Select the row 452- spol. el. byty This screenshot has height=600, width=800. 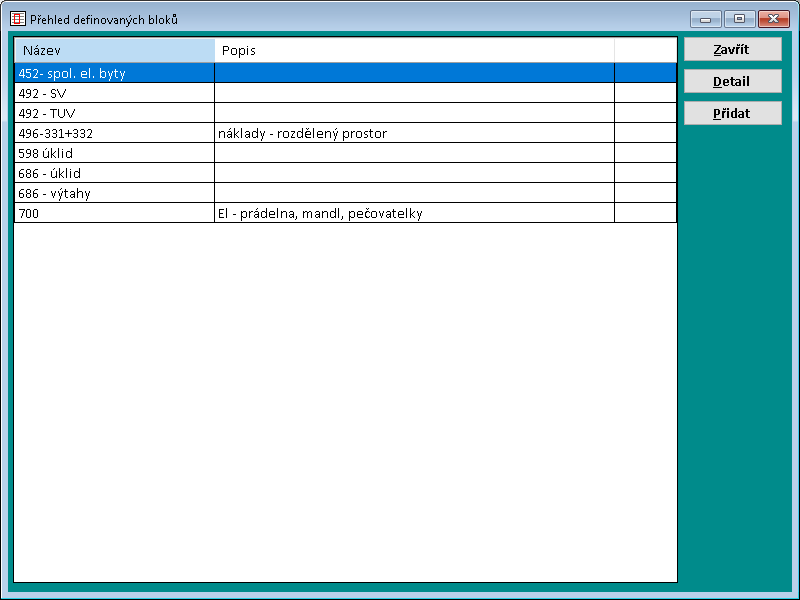click(x=114, y=73)
